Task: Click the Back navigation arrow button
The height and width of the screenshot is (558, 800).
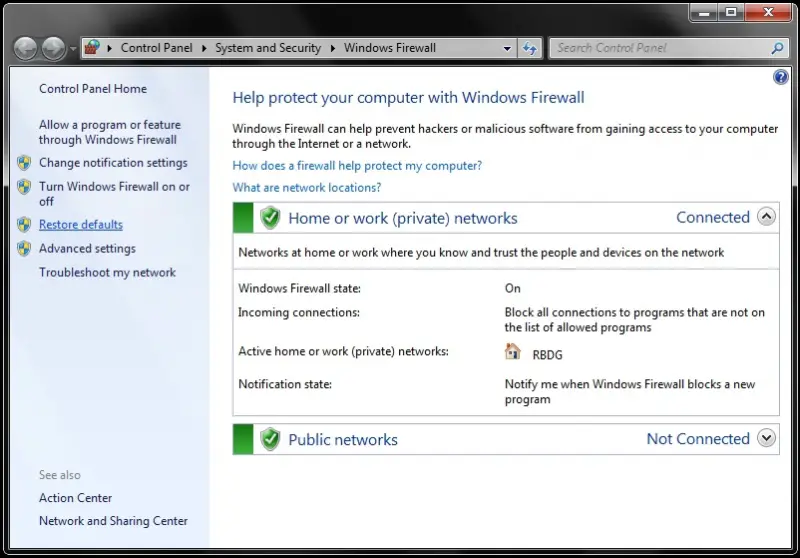Action: [x=25, y=48]
